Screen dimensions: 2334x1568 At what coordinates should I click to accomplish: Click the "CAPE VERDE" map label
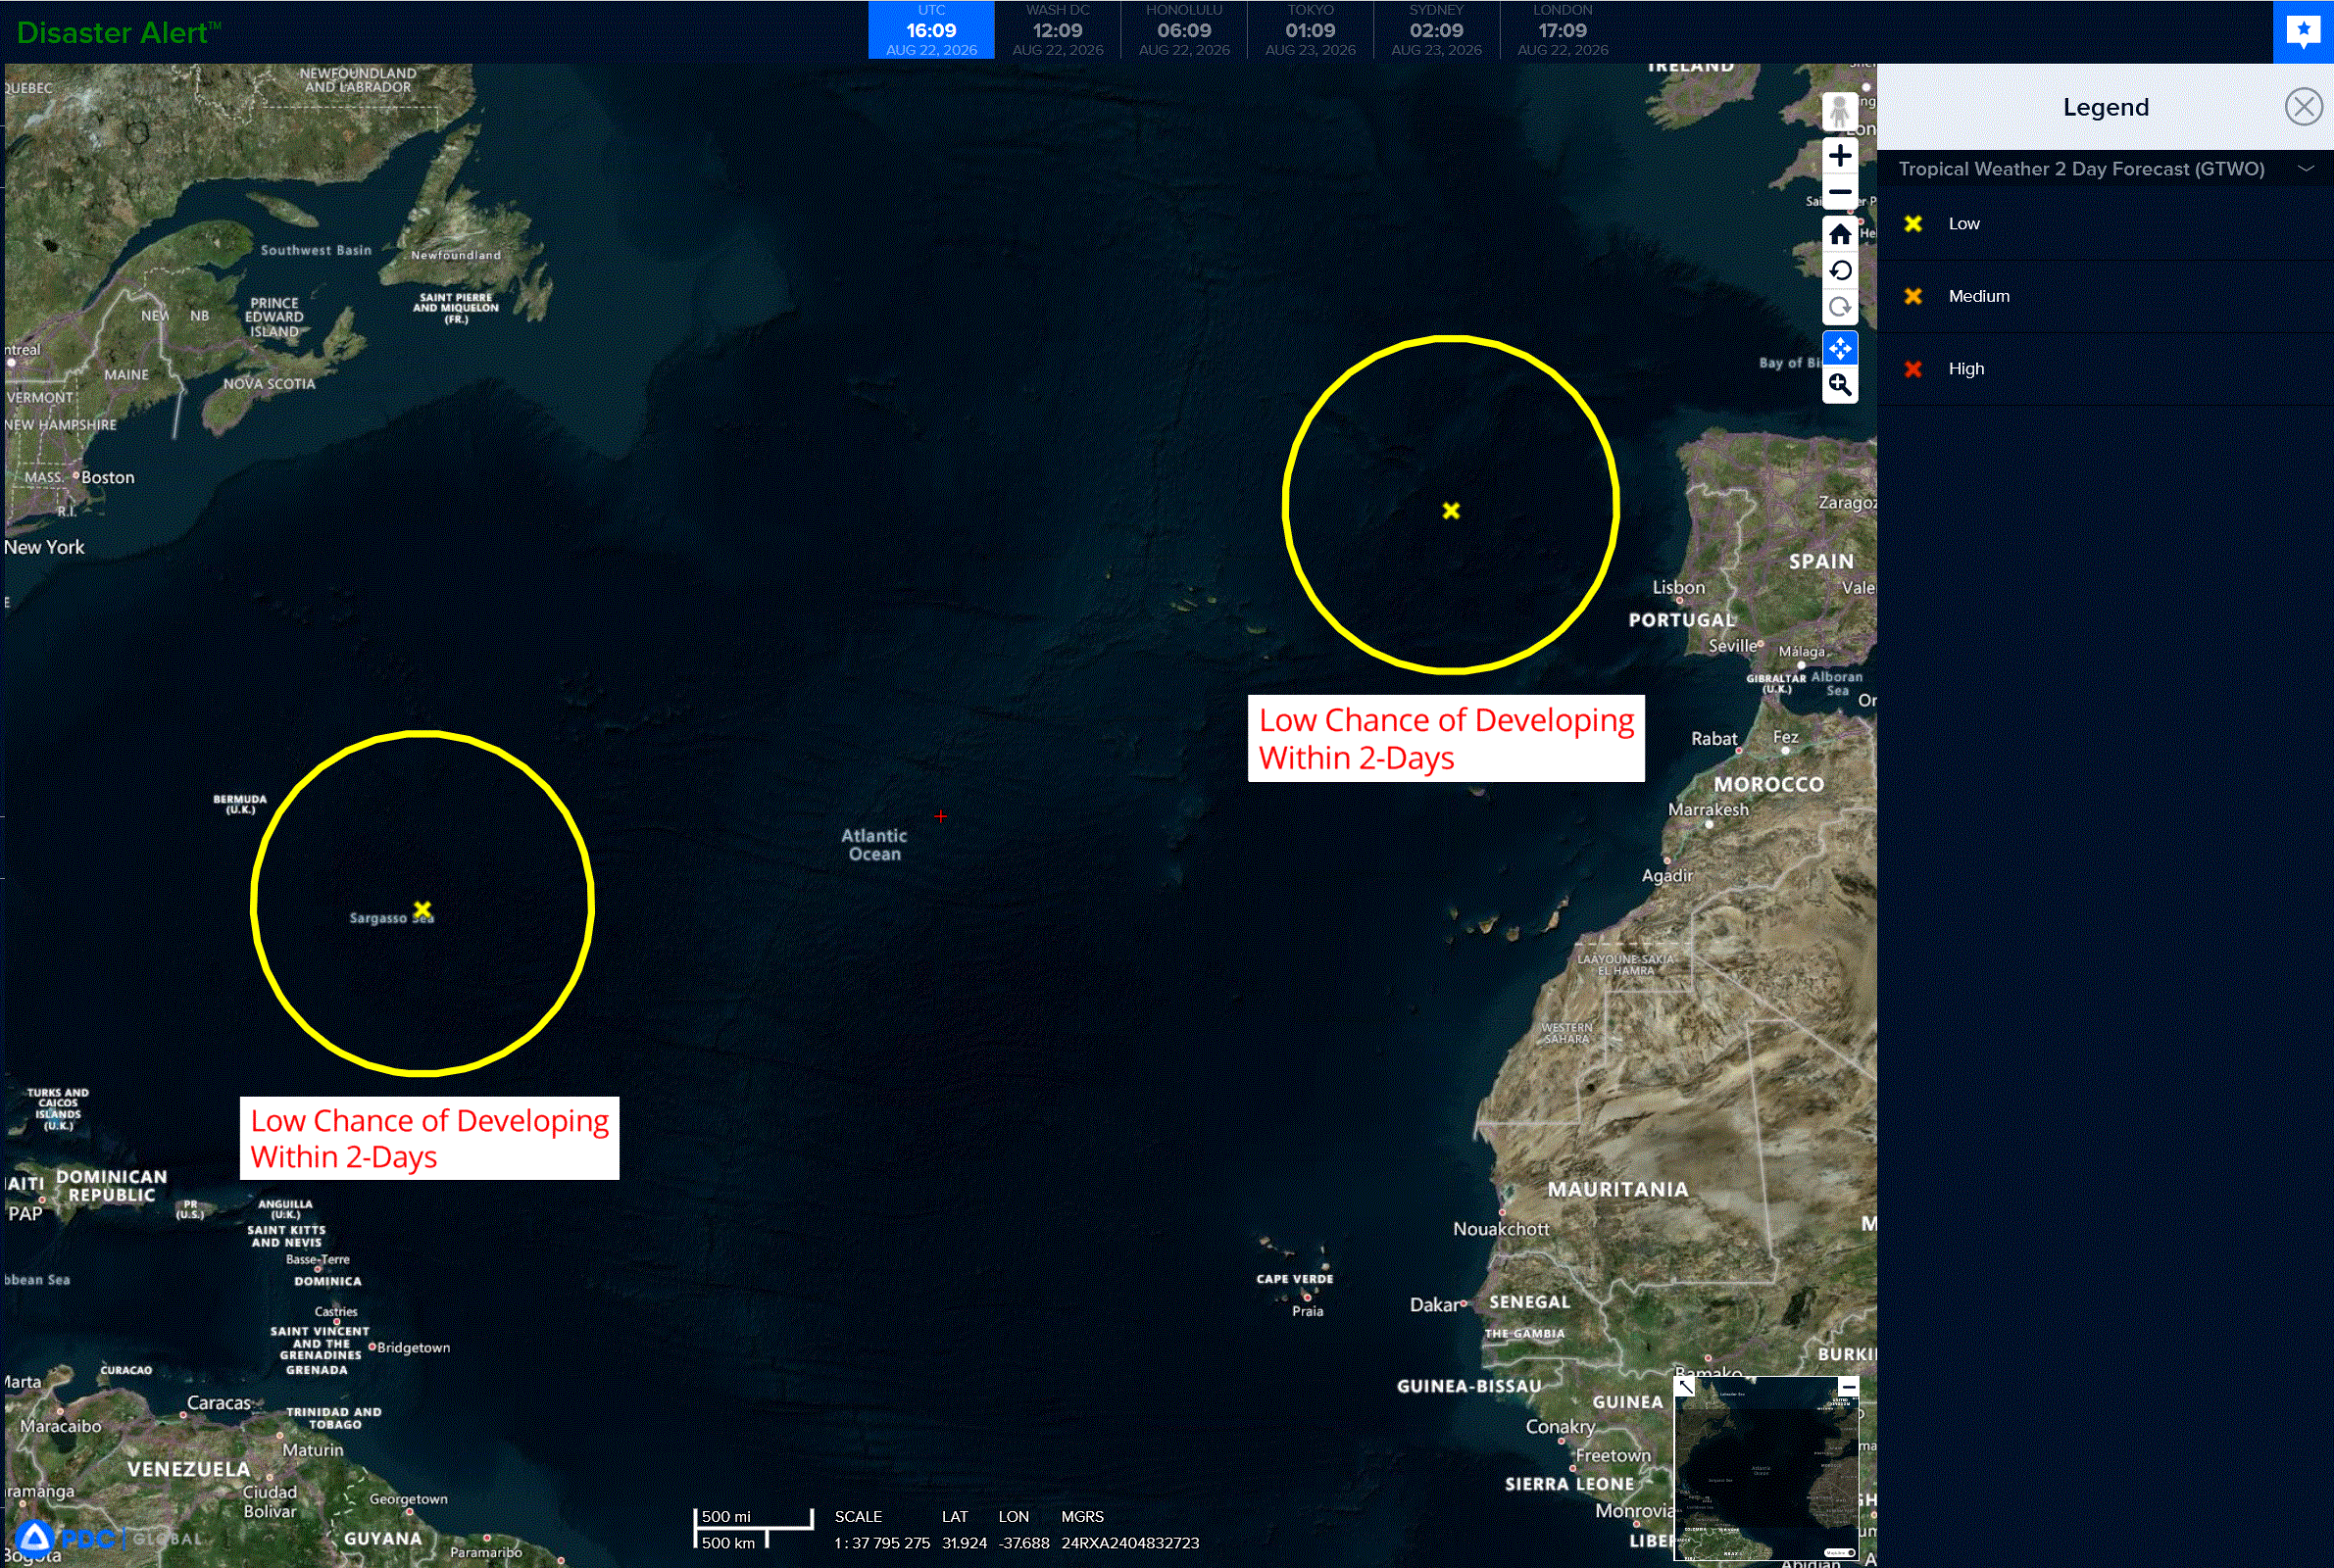pyautogui.click(x=1295, y=1279)
